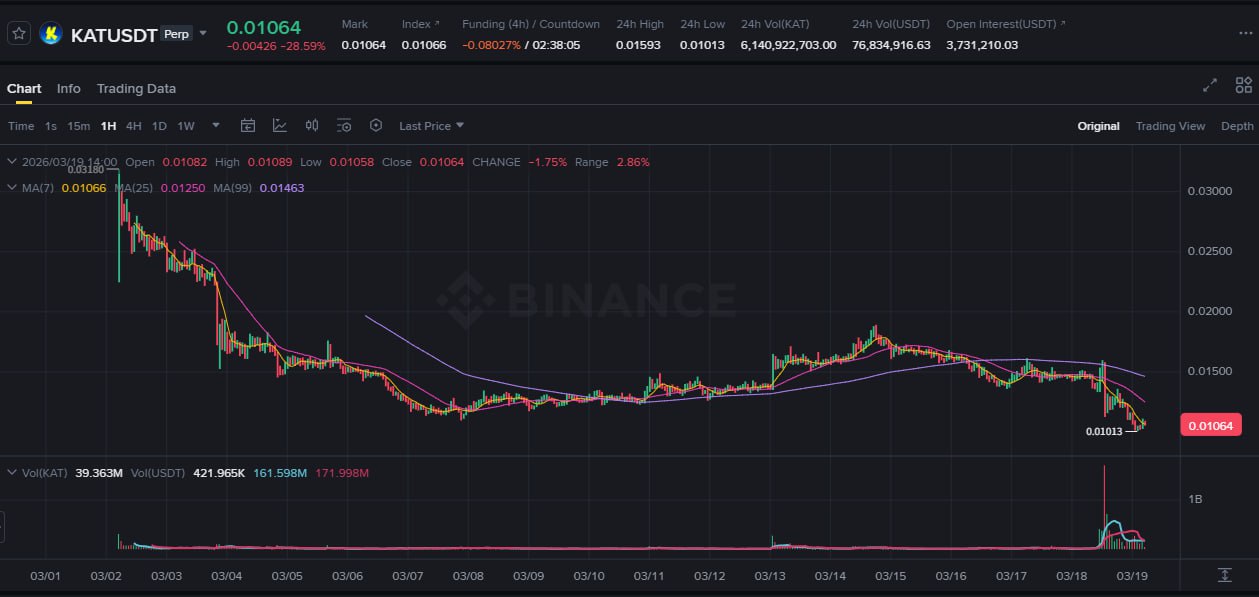This screenshot has height=597, width=1259.
Task: Click the fullscreen expand icon above the chart
Action: click(1209, 86)
